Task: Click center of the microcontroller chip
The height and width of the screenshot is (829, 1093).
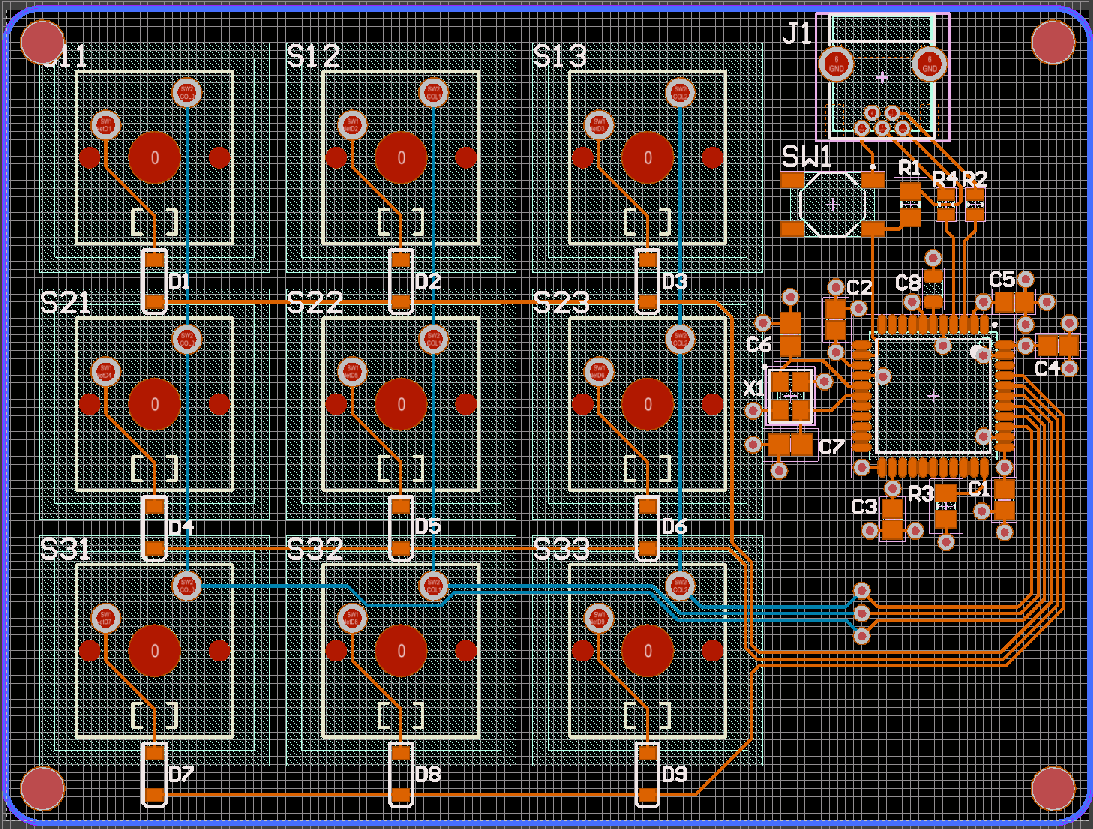Action: click(x=933, y=396)
